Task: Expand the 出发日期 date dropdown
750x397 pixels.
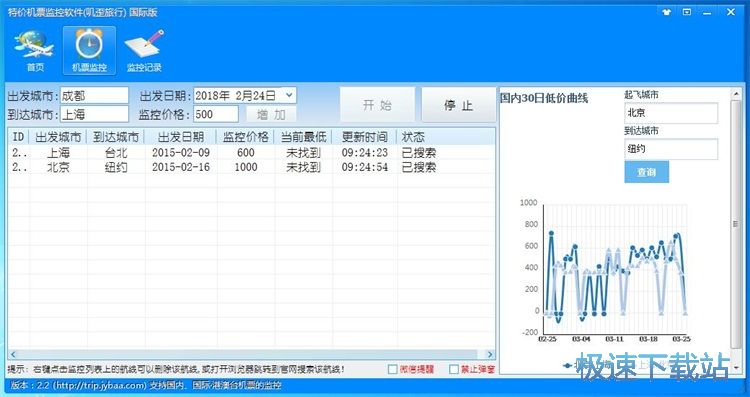Action: tap(289, 95)
